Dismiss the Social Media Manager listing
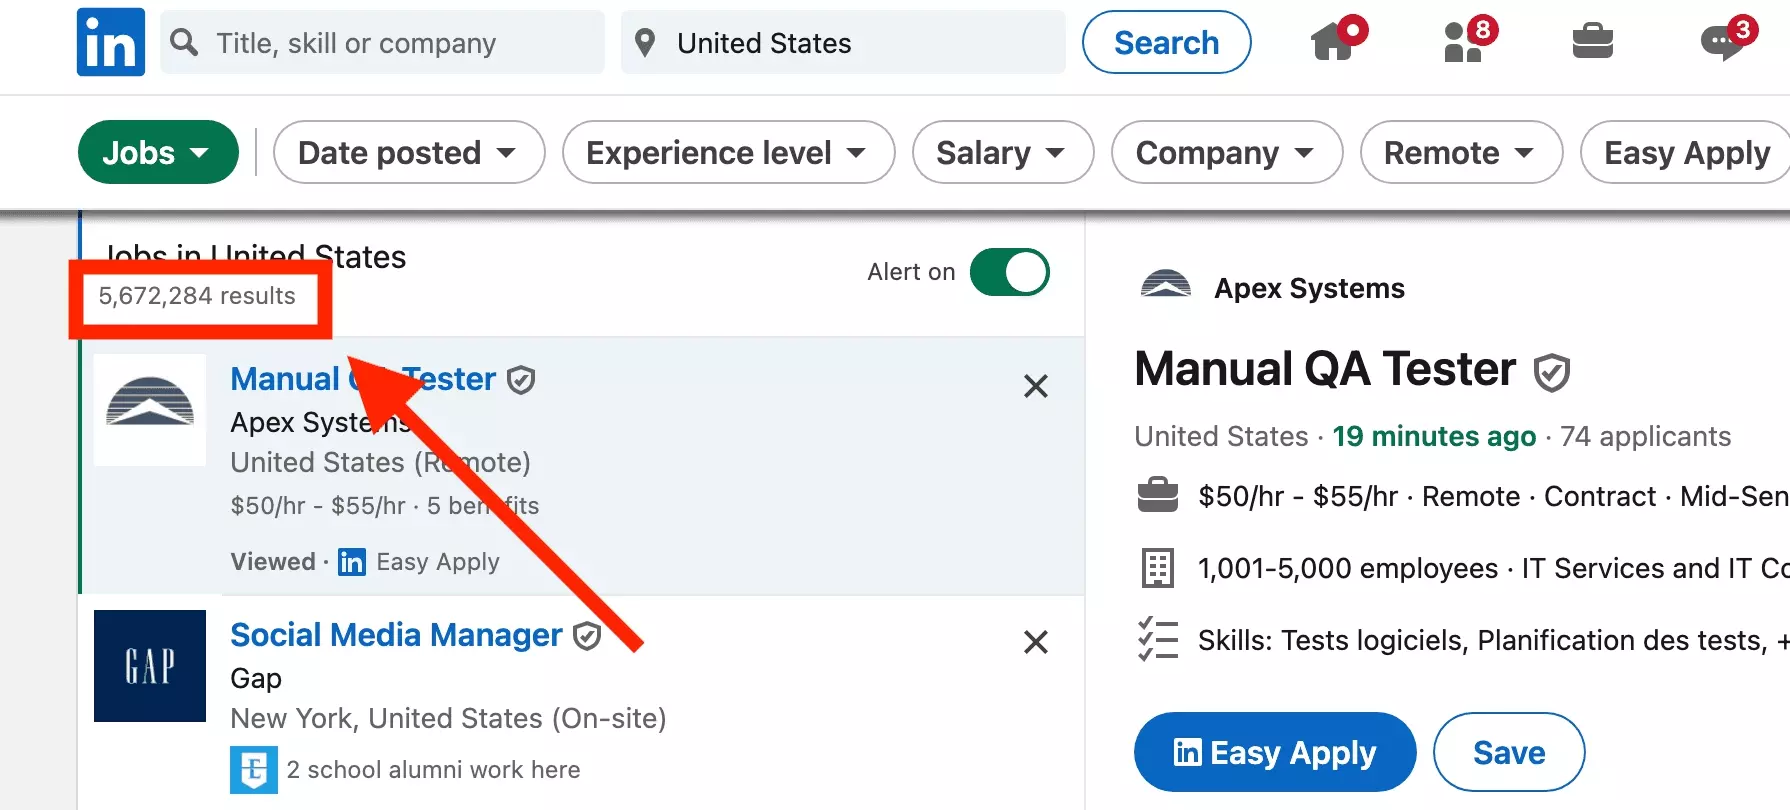The width and height of the screenshot is (1790, 810). coord(1036,642)
